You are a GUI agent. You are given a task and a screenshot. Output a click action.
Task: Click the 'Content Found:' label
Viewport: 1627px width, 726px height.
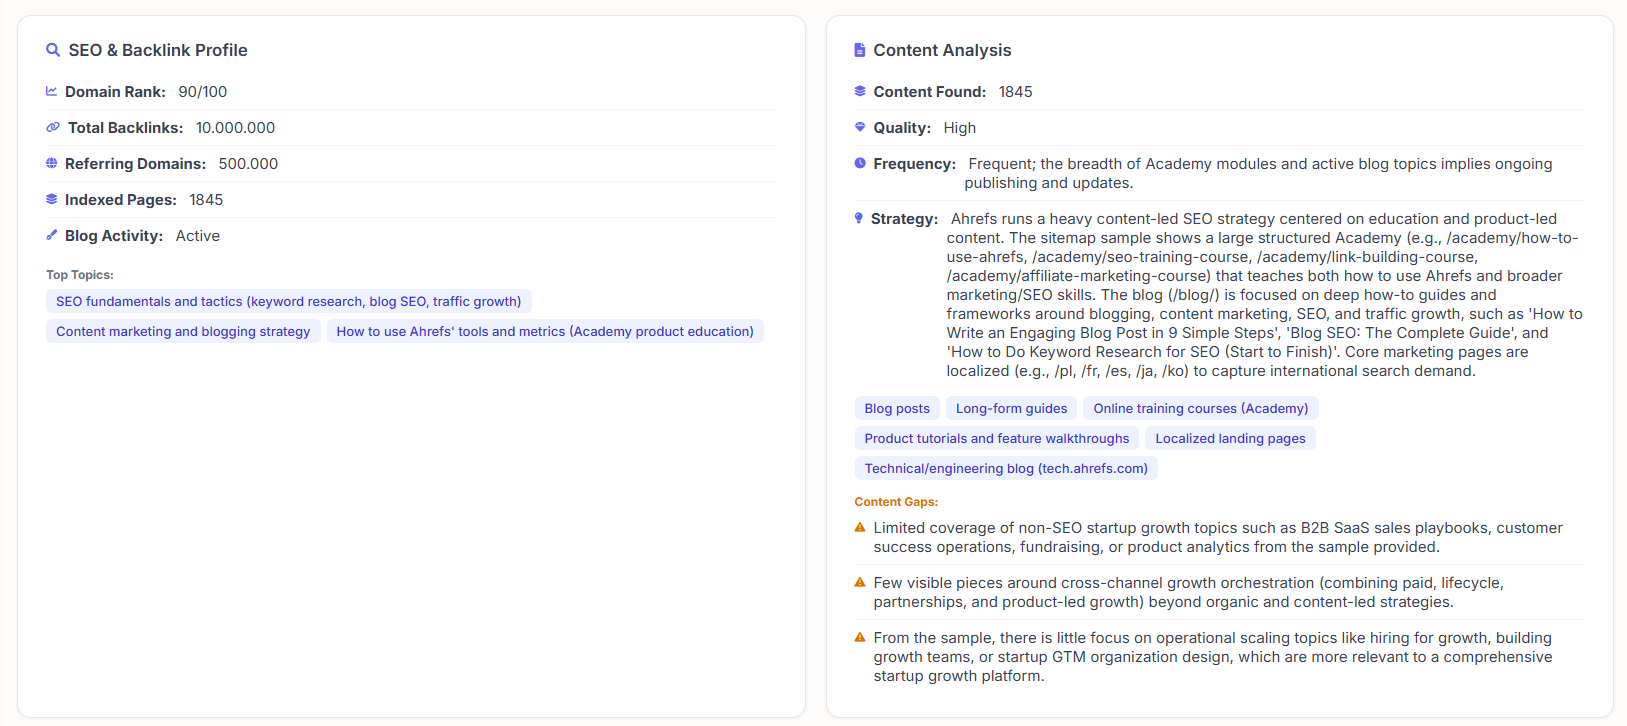pyautogui.click(x=930, y=91)
